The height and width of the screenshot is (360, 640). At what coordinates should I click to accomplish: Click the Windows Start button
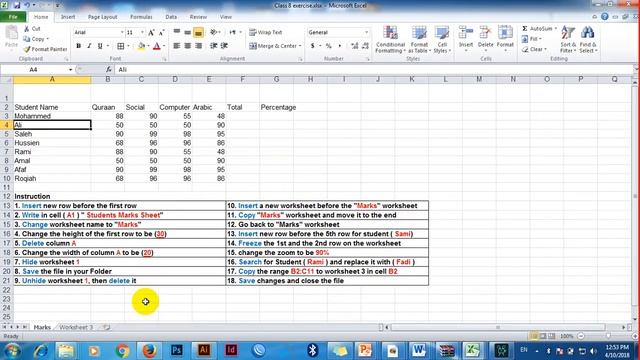tap(12, 351)
